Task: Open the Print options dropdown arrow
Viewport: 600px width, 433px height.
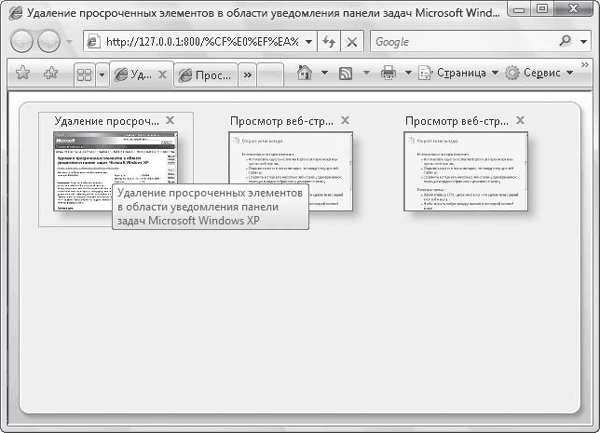Action: pos(408,72)
